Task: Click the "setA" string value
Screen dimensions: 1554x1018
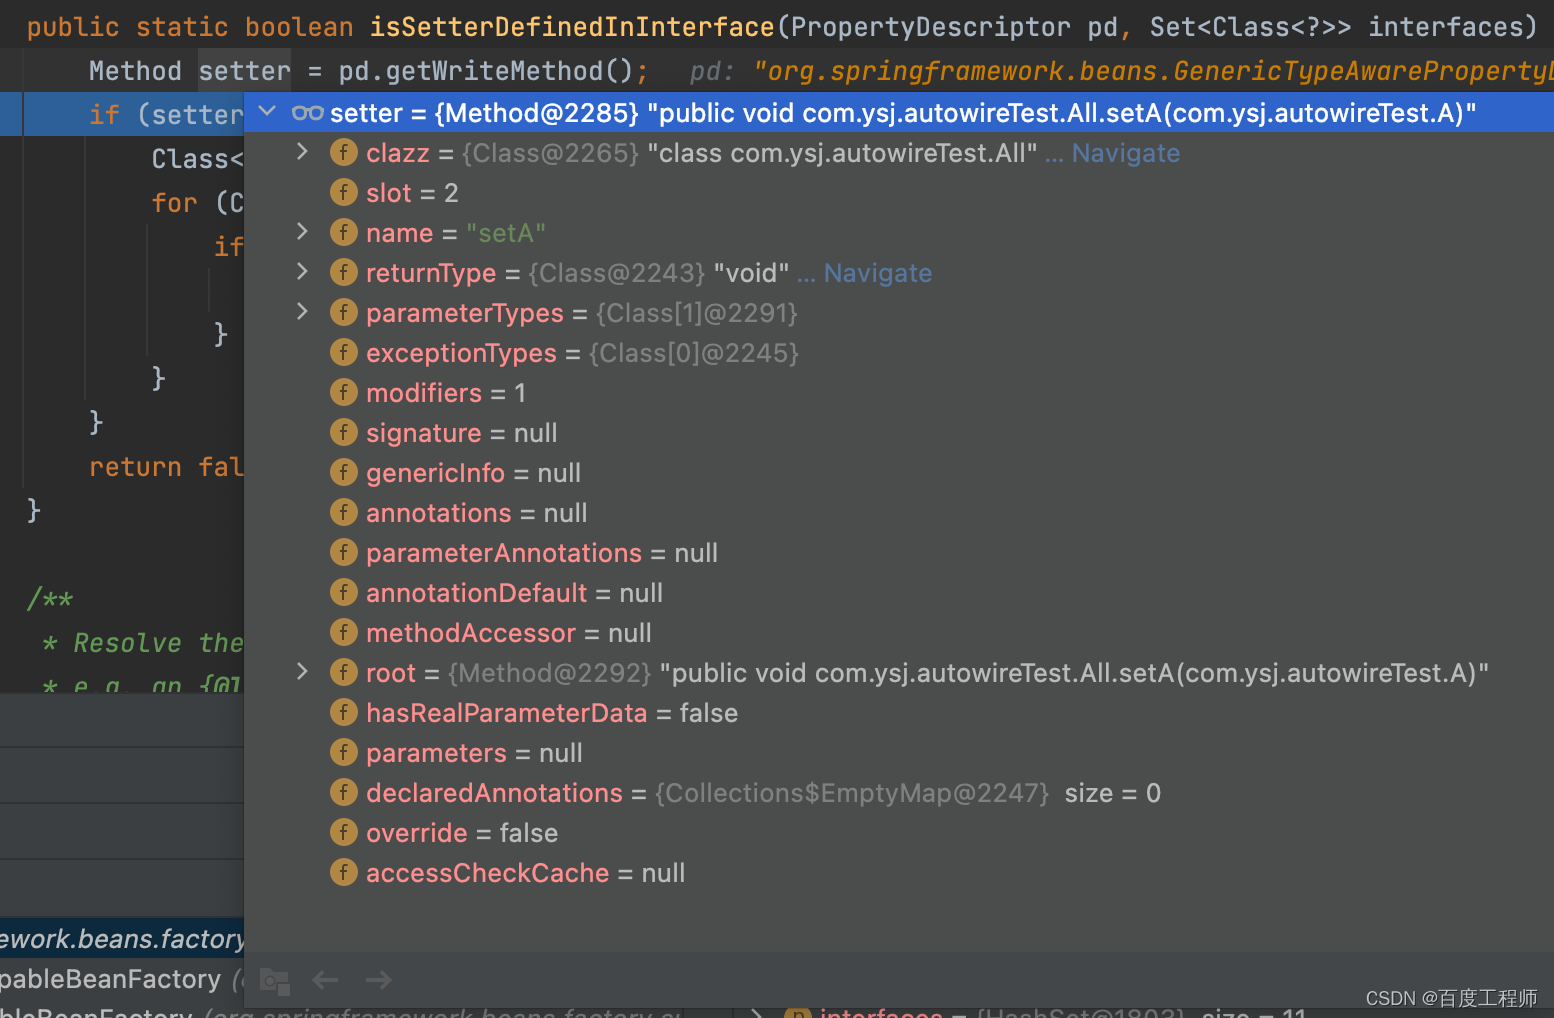Action: click(505, 233)
